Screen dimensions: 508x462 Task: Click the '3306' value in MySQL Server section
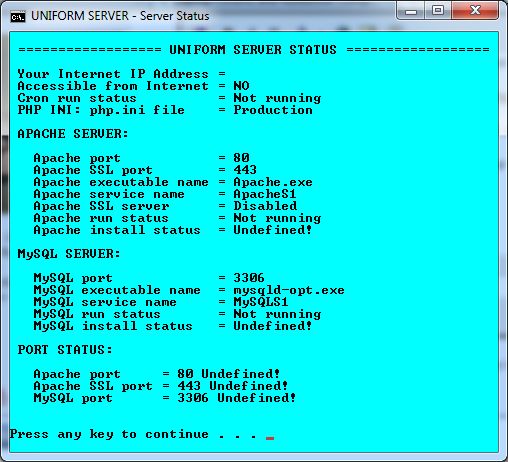pos(249,278)
